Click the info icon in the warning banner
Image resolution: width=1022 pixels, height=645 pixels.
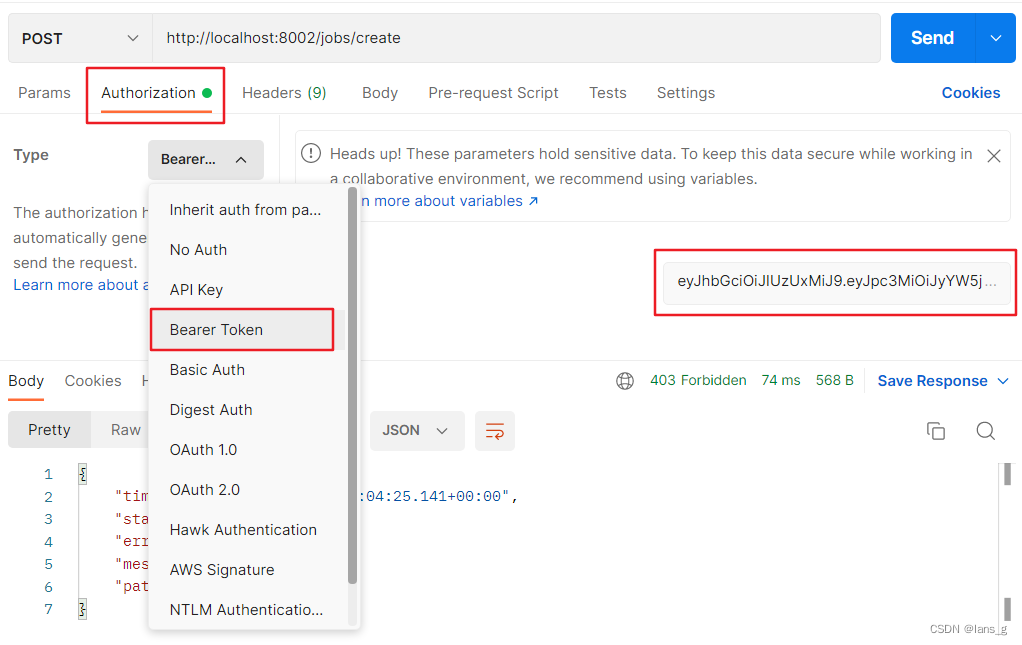point(311,154)
